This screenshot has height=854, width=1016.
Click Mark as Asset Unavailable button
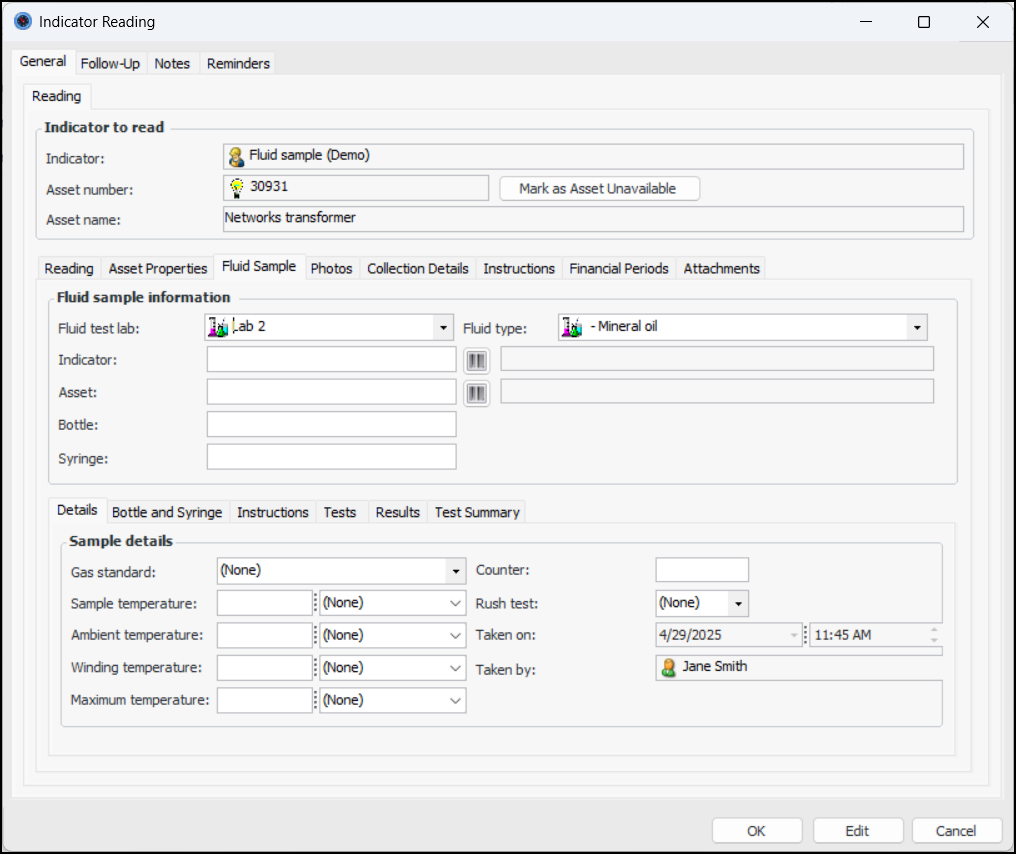point(598,189)
